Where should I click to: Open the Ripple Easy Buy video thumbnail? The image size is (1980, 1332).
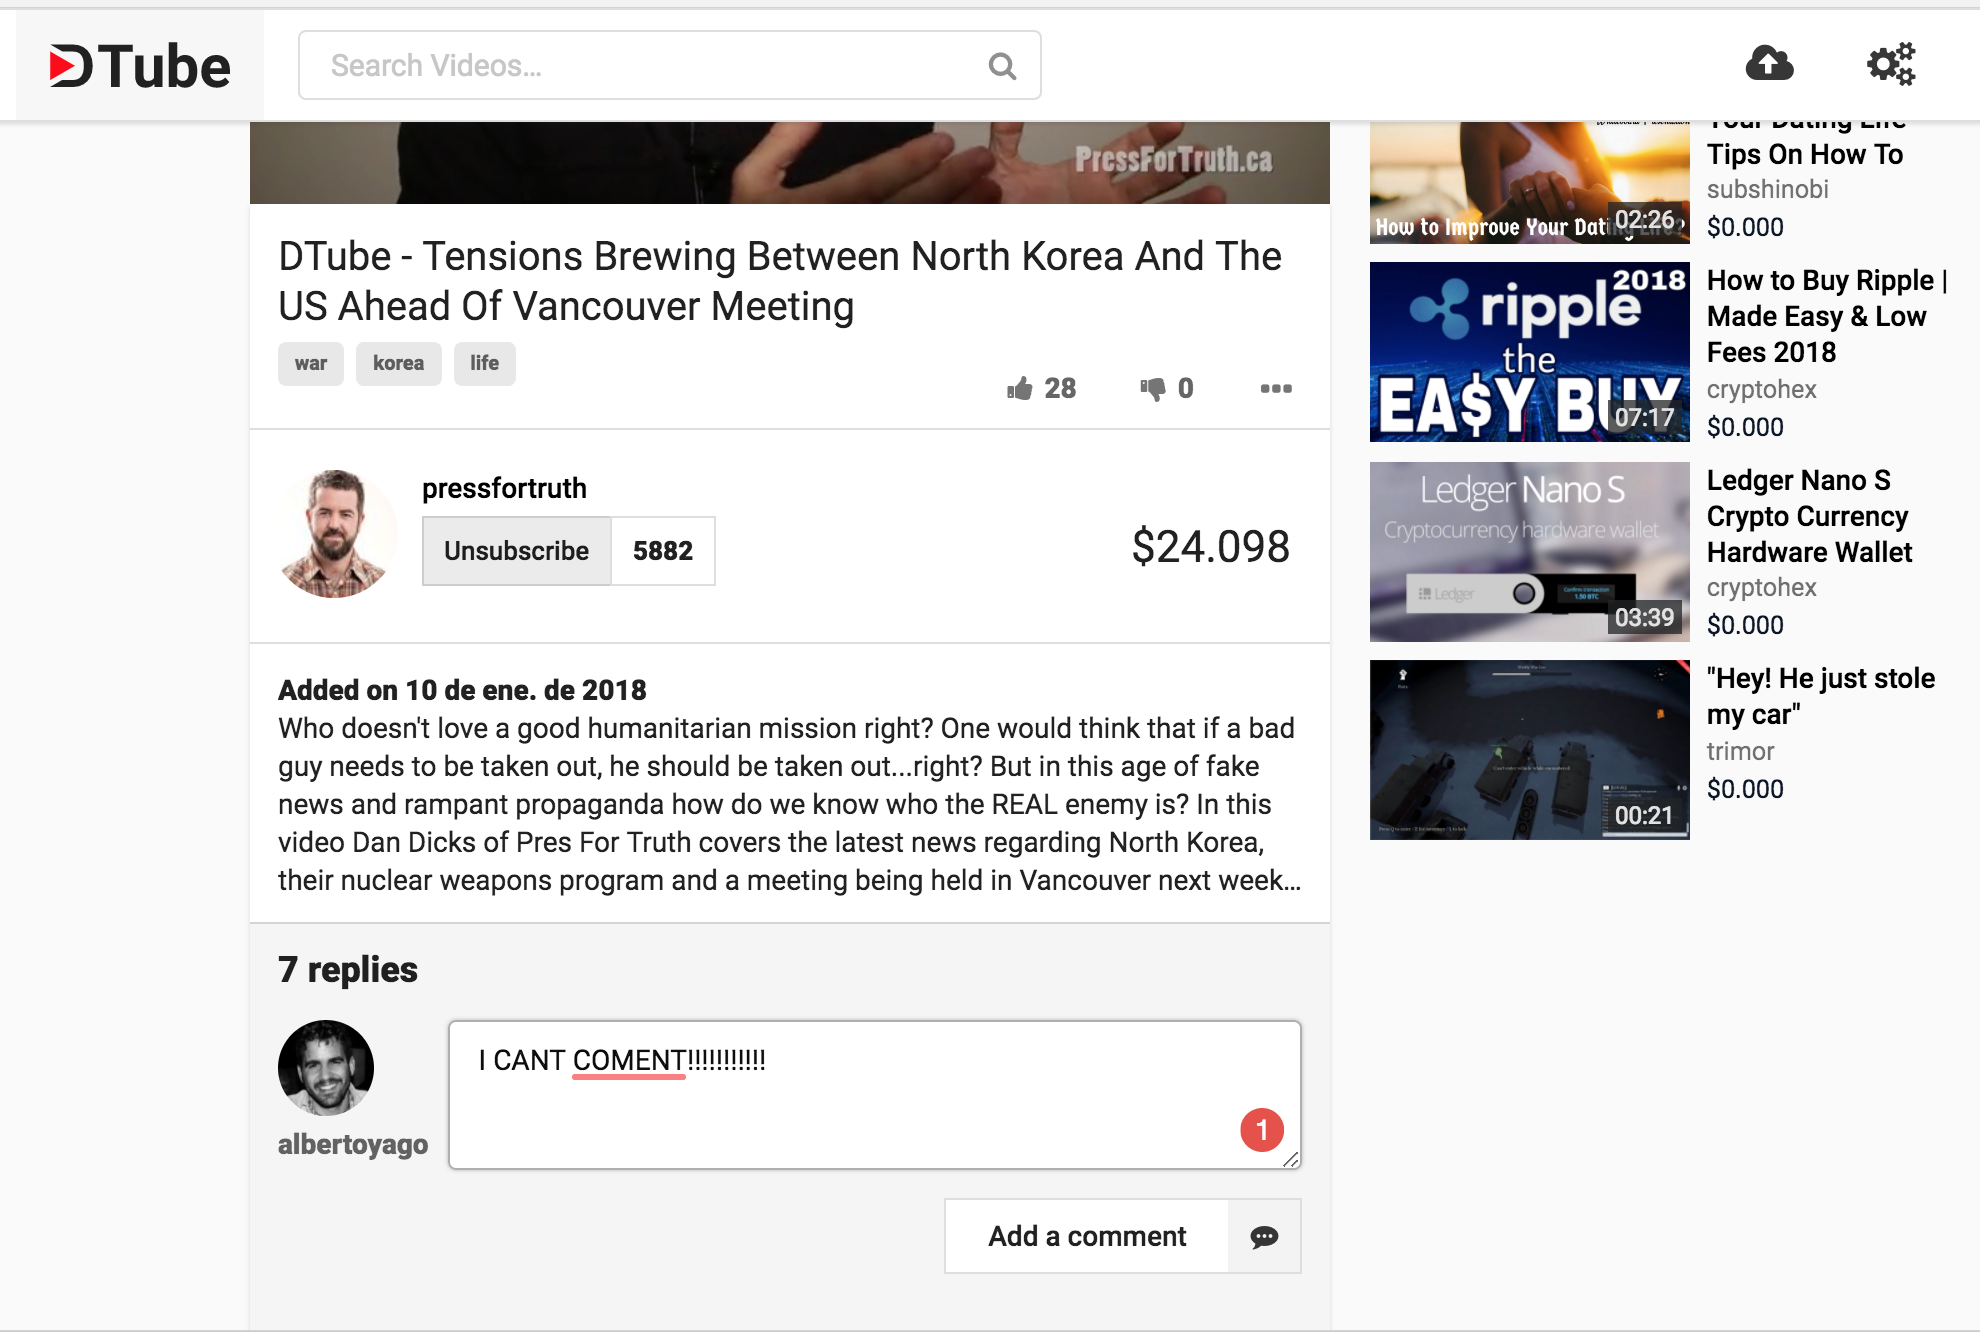tap(1529, 352)
